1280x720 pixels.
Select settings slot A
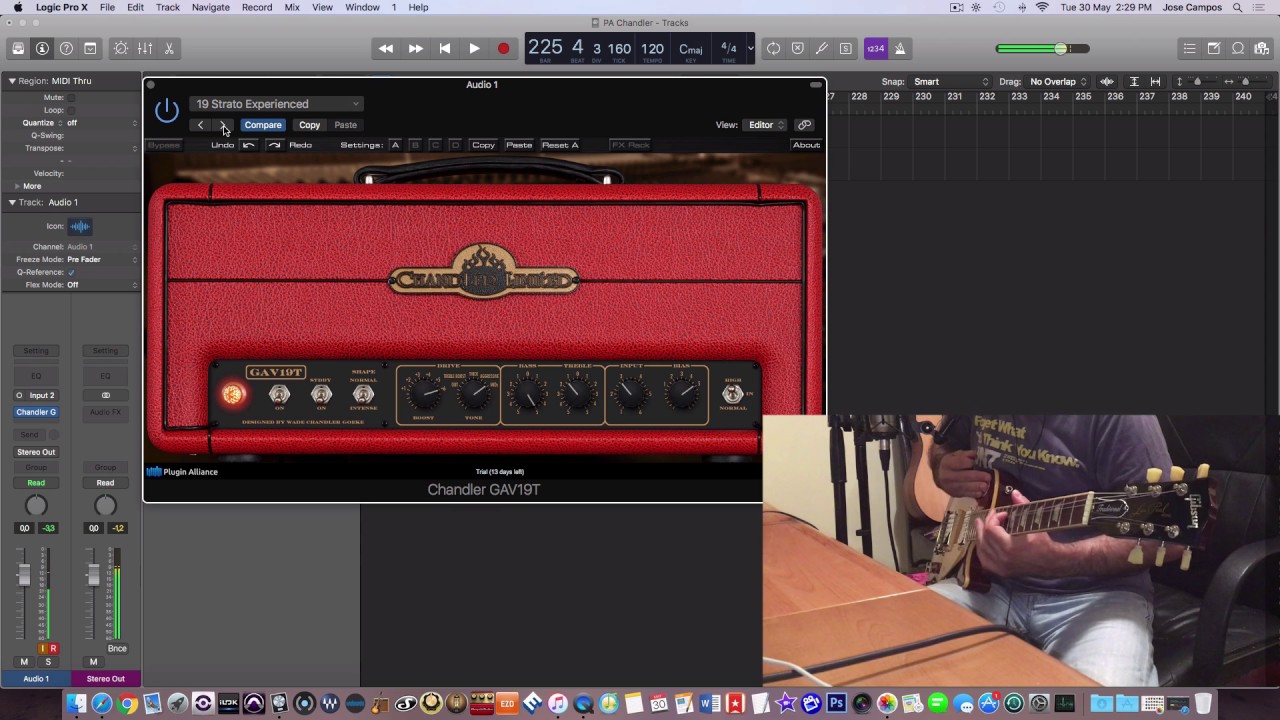click(395, 145)
